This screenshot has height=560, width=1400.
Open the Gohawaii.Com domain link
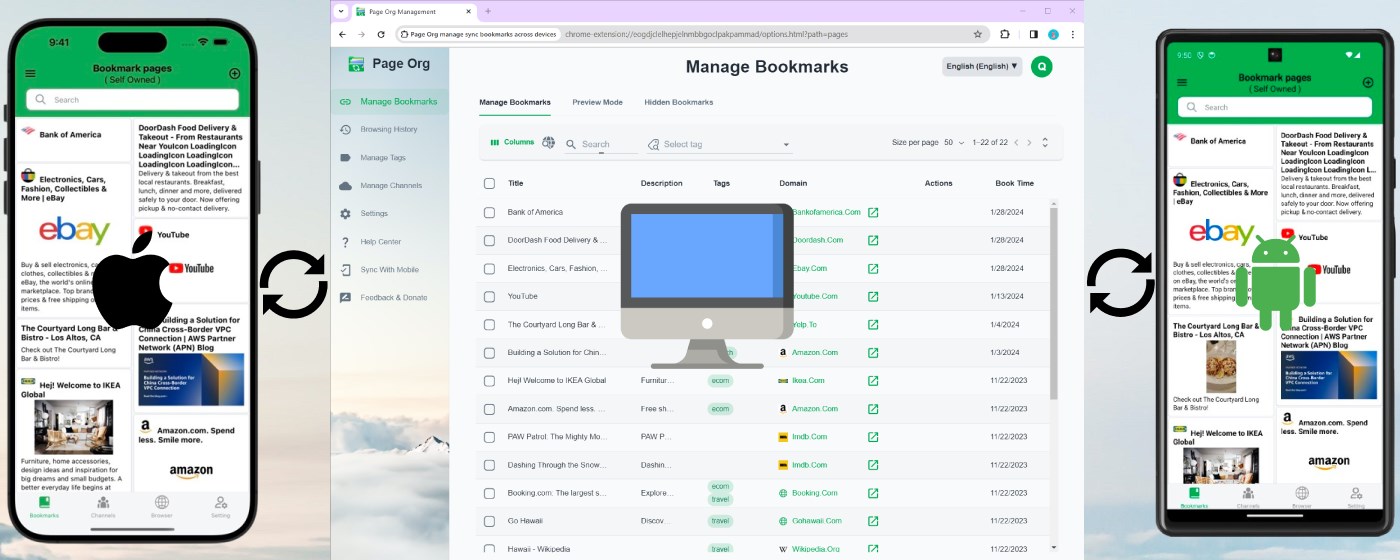point(817,521)
